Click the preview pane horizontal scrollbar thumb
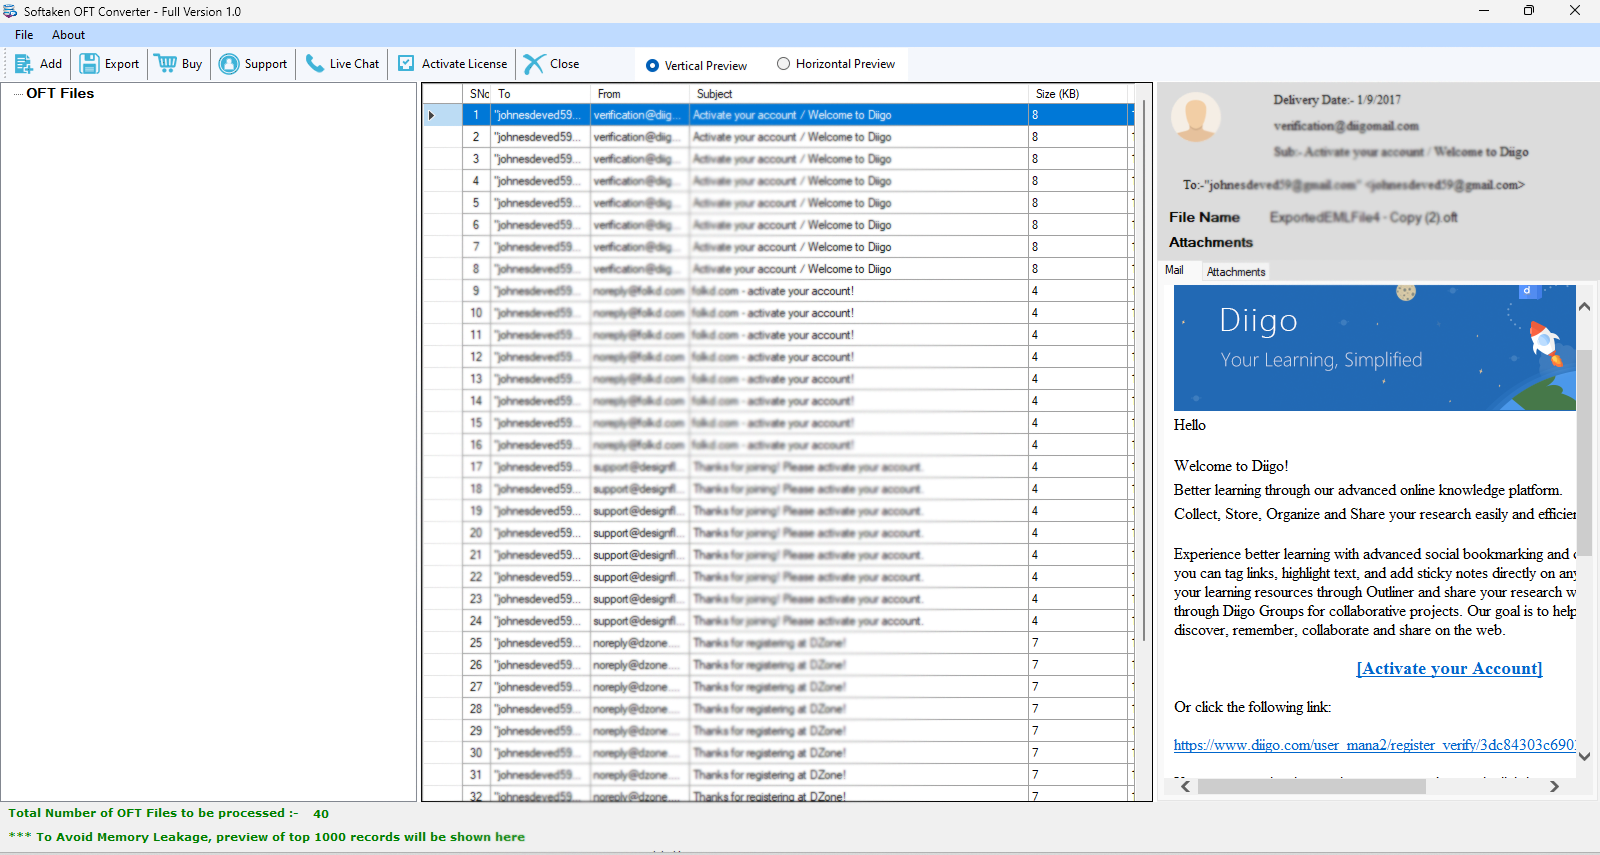Screen dimensions: 1600x855 click(1311, 787)
